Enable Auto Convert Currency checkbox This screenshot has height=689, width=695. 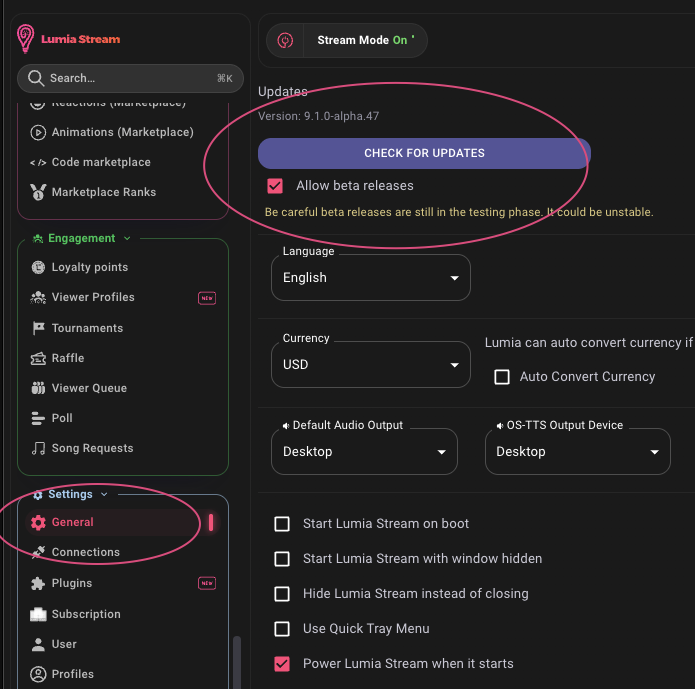click(502, 377)
